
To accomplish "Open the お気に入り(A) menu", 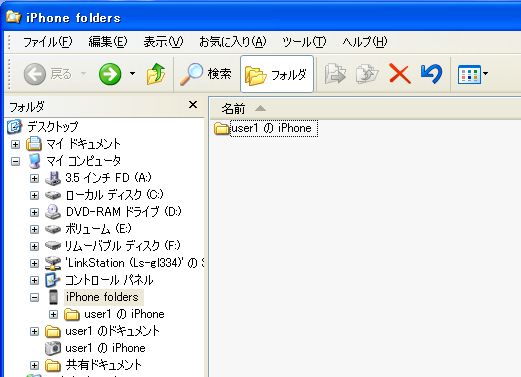I will (x=233, y=42).
